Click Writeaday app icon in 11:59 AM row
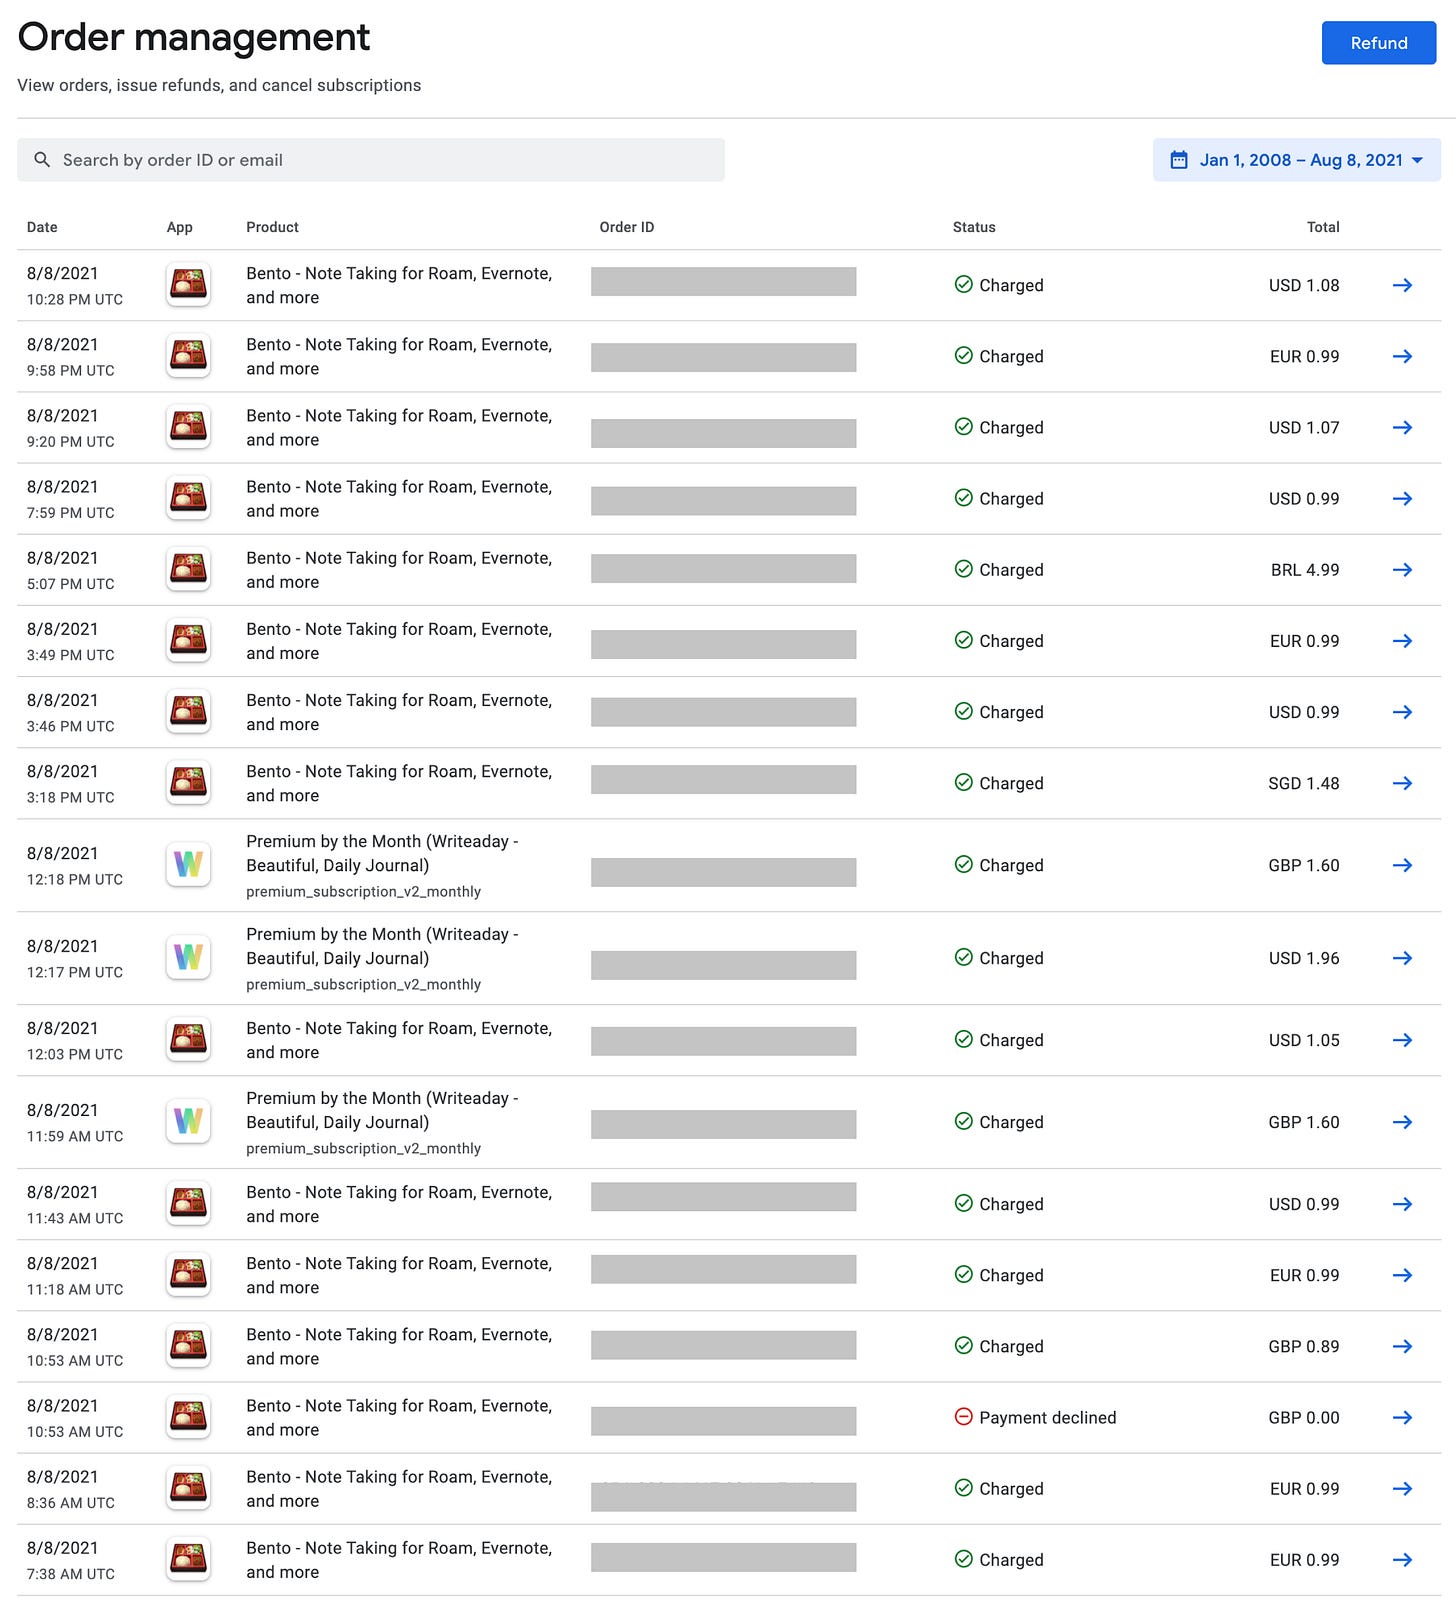The width and height of the screenshot is (1456, 1610). click(188, 1121)
